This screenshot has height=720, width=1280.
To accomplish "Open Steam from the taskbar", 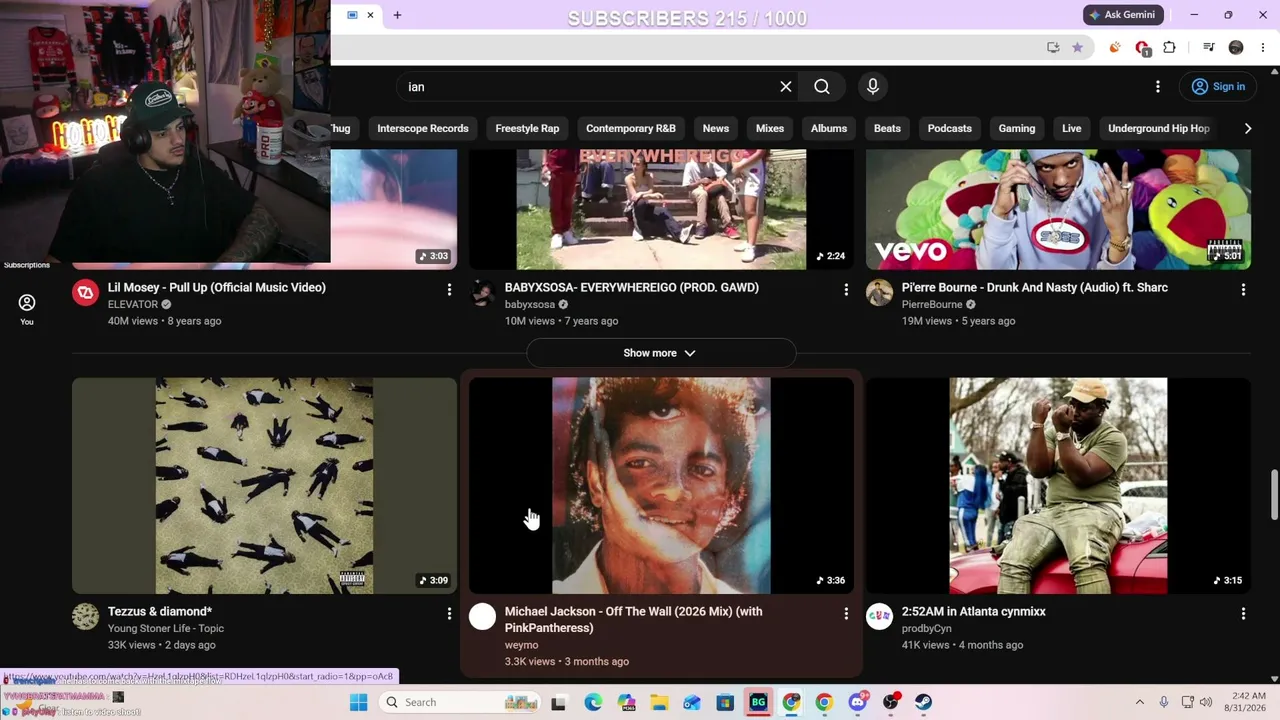I will [x=923, y=702].
